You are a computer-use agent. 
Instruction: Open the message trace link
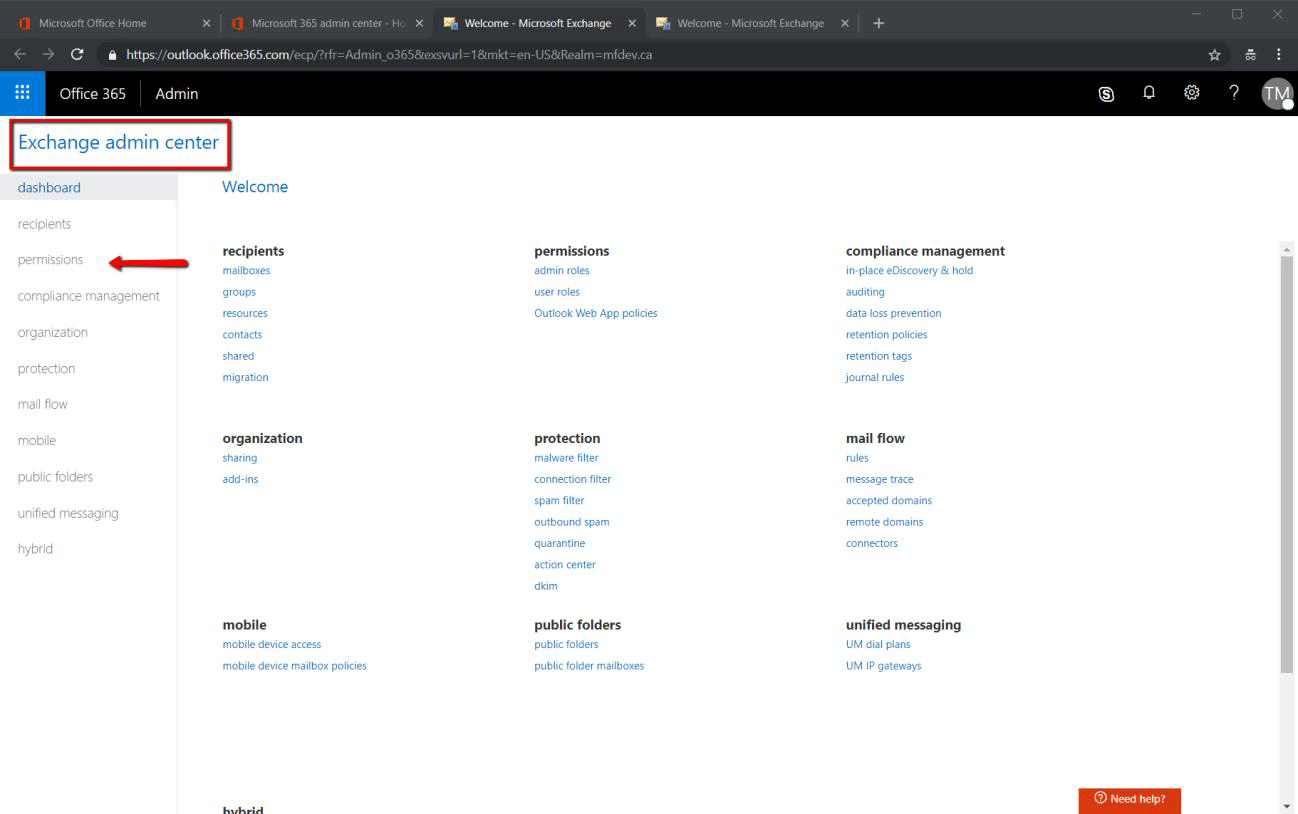pos(879,479)
